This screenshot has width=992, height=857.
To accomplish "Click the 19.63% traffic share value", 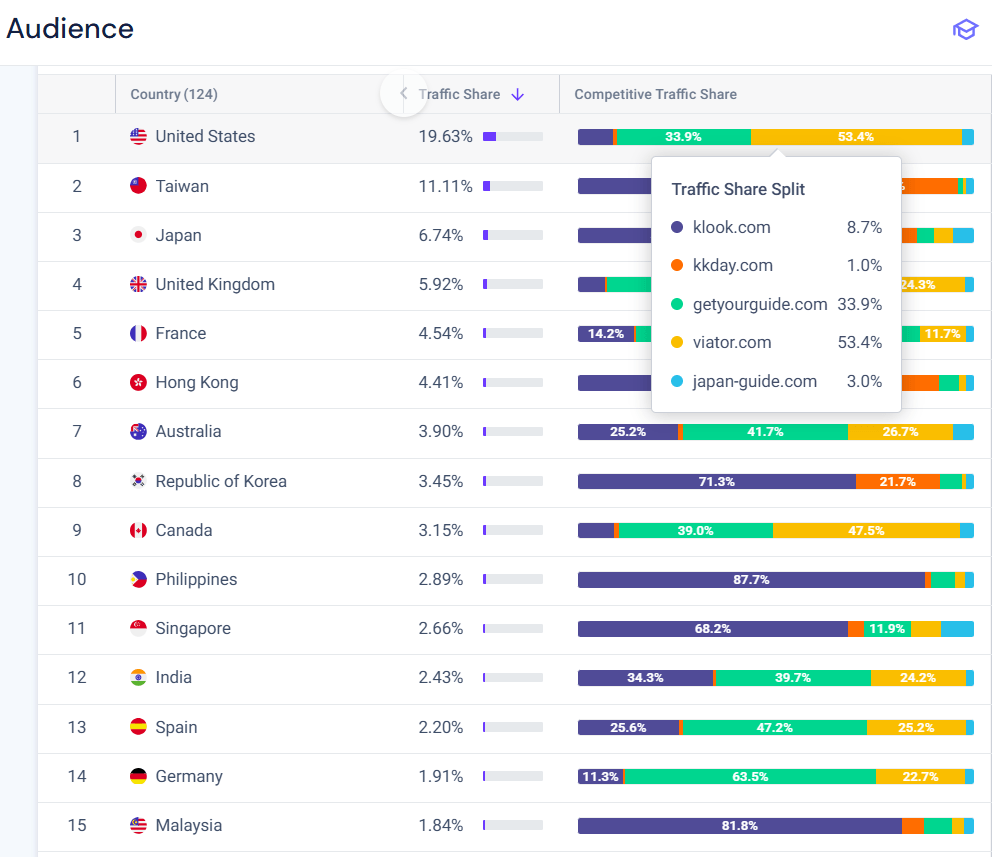I will coord(445,137).
